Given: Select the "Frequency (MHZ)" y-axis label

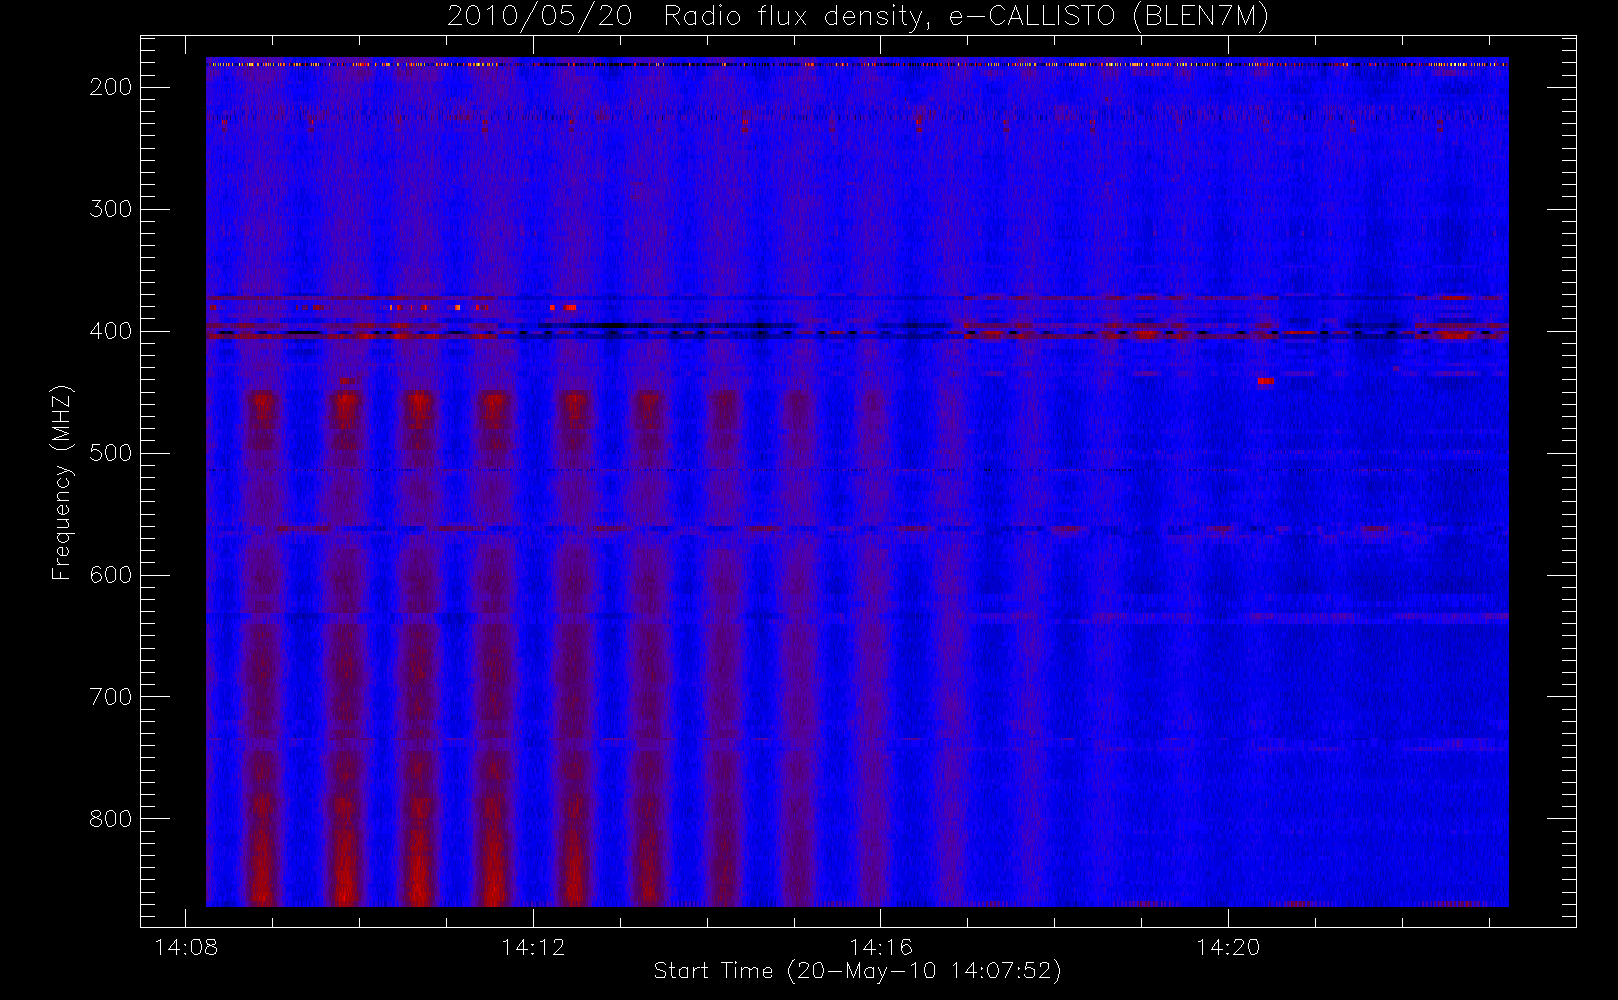Looking at the screenshot, I should point(62,482).
